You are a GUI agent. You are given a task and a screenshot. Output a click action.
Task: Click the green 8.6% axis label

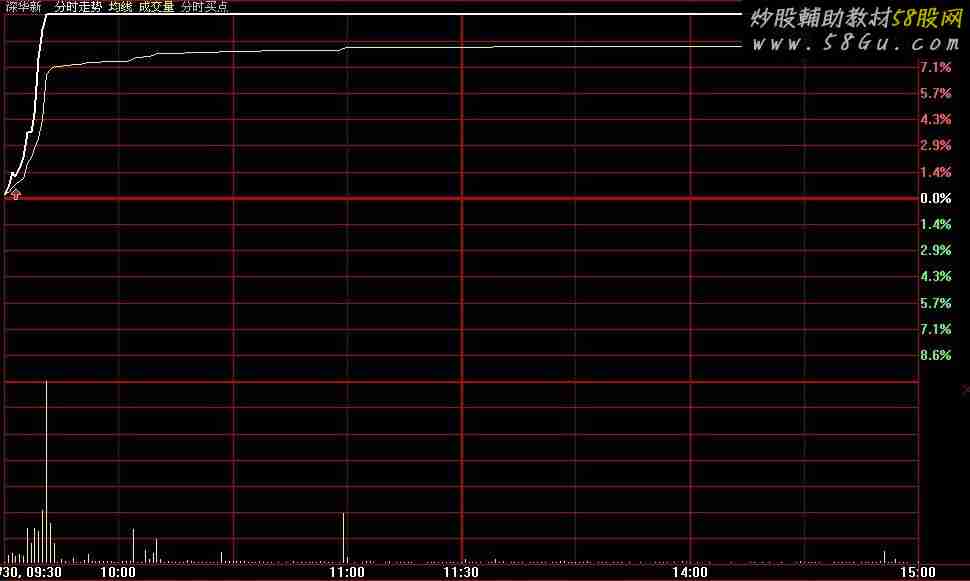click(x=935, y=355)
